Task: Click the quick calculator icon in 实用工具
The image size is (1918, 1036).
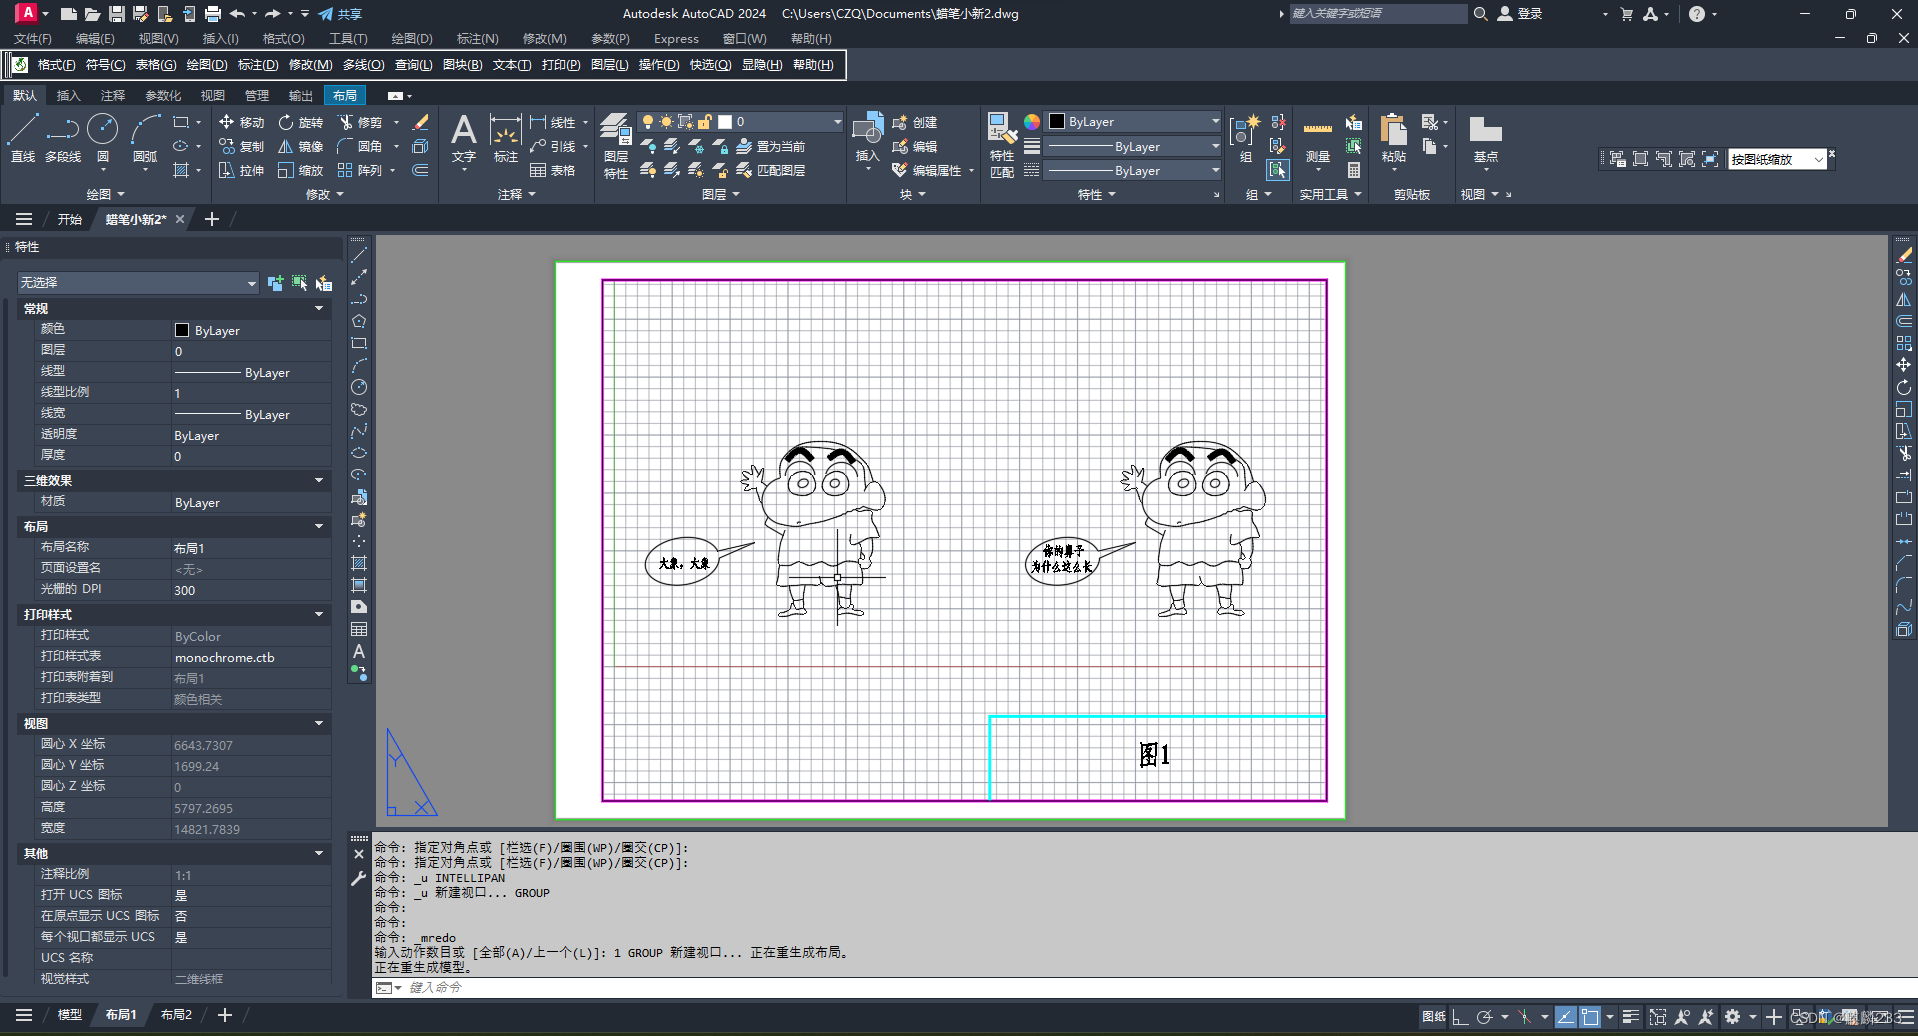Action: pos(1354,170)
